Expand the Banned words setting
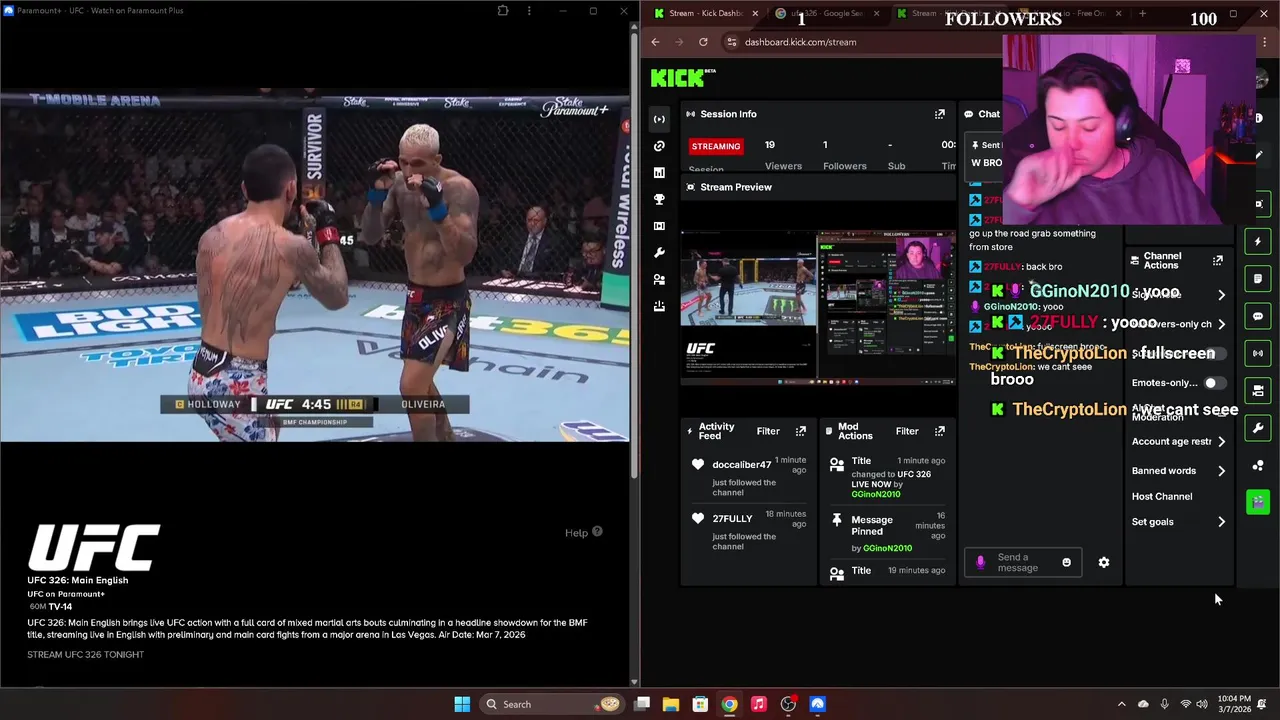The width and height of the screenshot is (1280, 720). 1178,470
